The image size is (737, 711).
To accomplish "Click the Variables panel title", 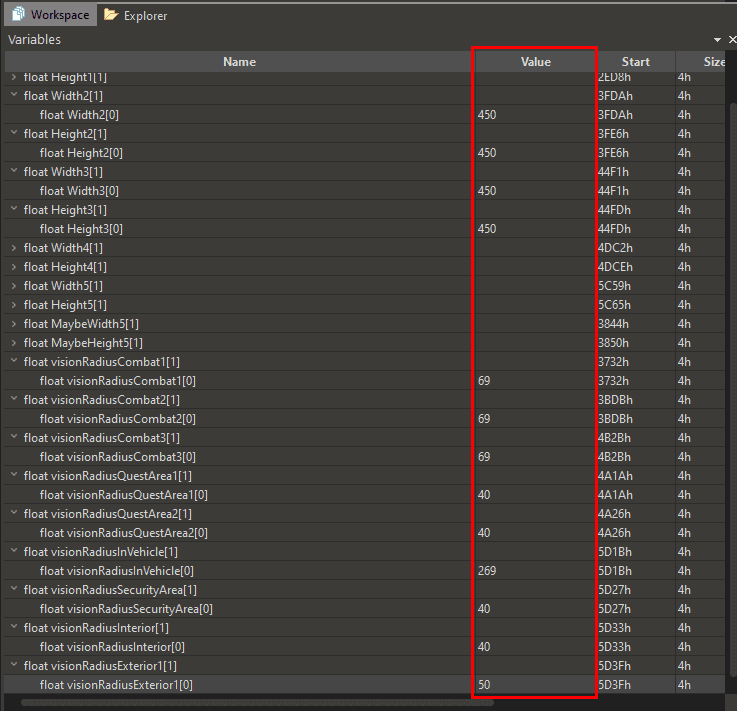I will [34, 39].
